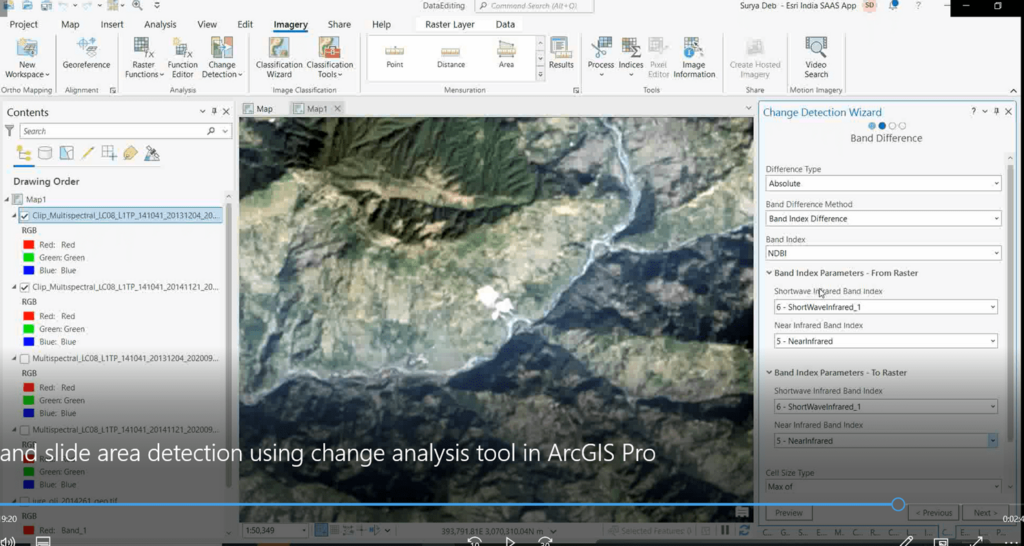Launch Video Search

coord(816,59)
